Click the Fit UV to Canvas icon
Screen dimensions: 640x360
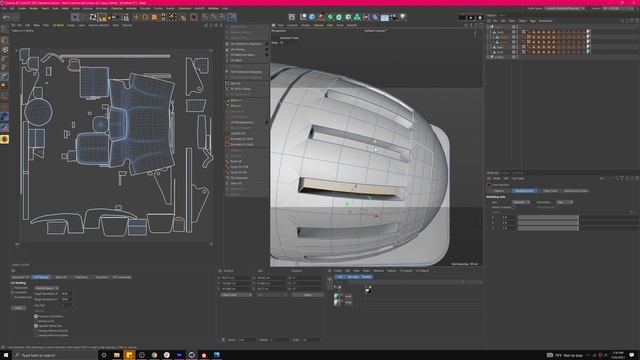point(227,89)
